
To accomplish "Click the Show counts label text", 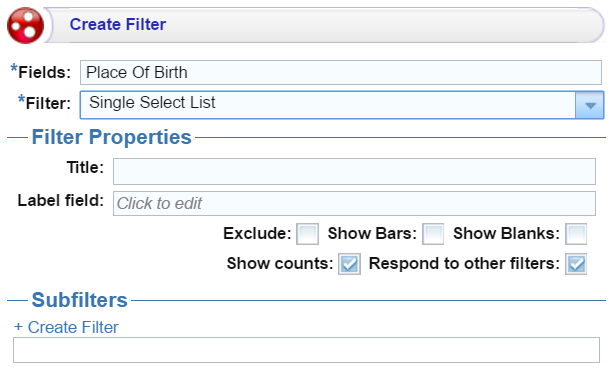I will [280, 264].
